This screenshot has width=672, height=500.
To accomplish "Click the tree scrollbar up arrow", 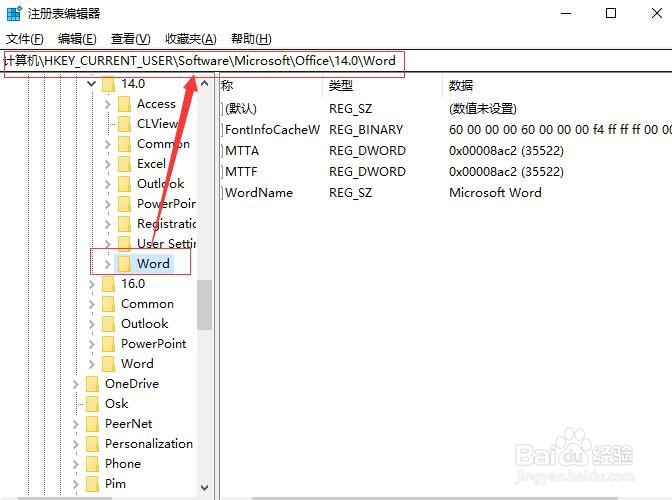I will pyautogui.click(x=204, y=84).
